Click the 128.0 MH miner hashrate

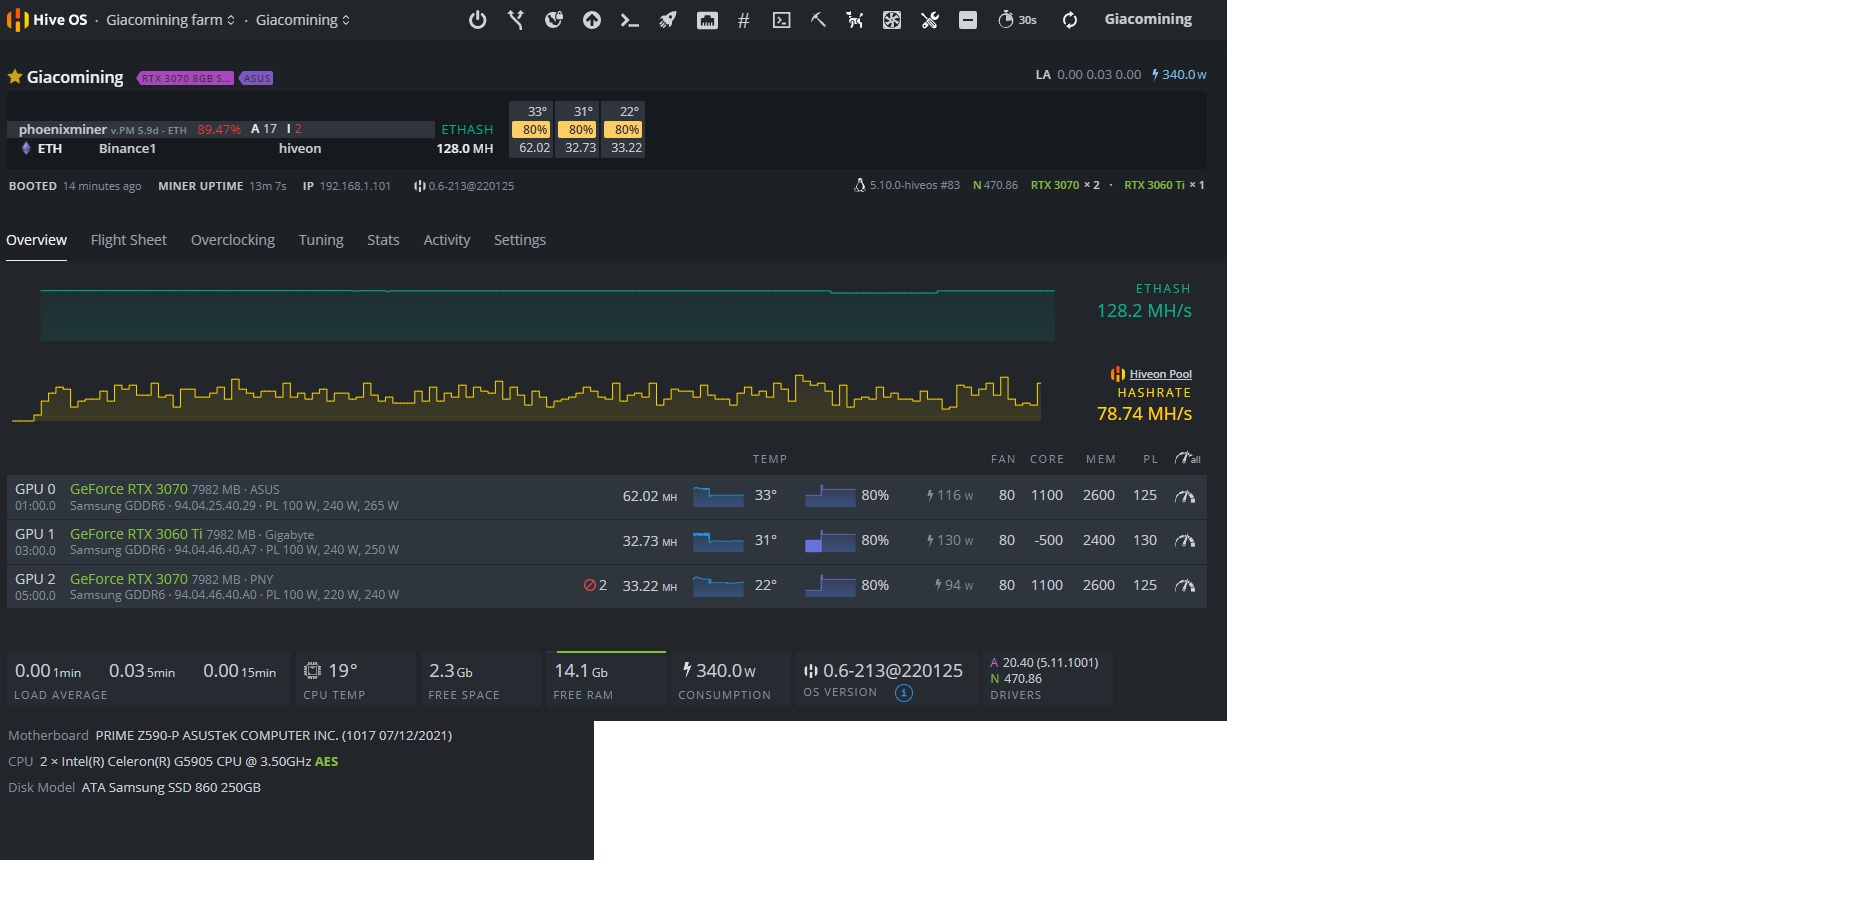pos(465,148)
